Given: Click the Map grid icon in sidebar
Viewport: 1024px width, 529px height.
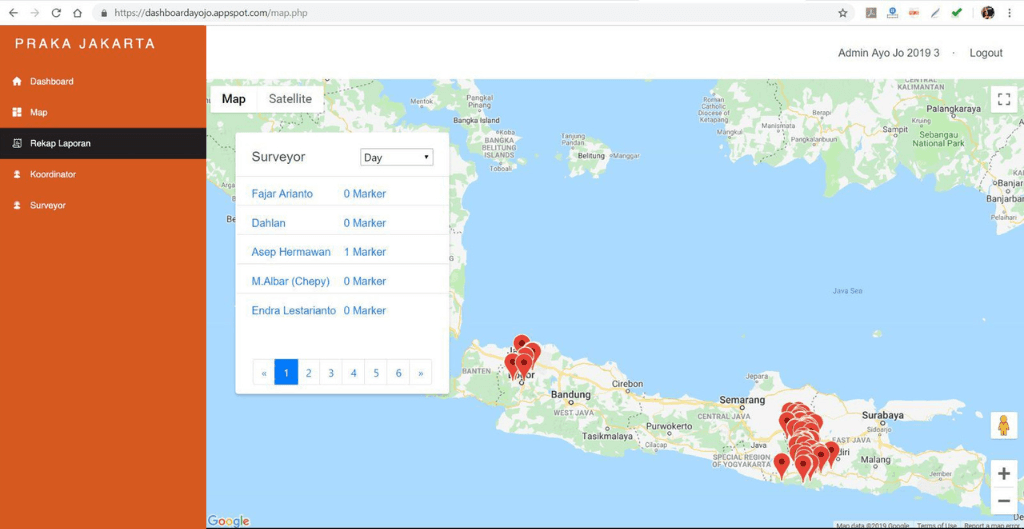Looking at the screenshot, I should tap(17, 112).
